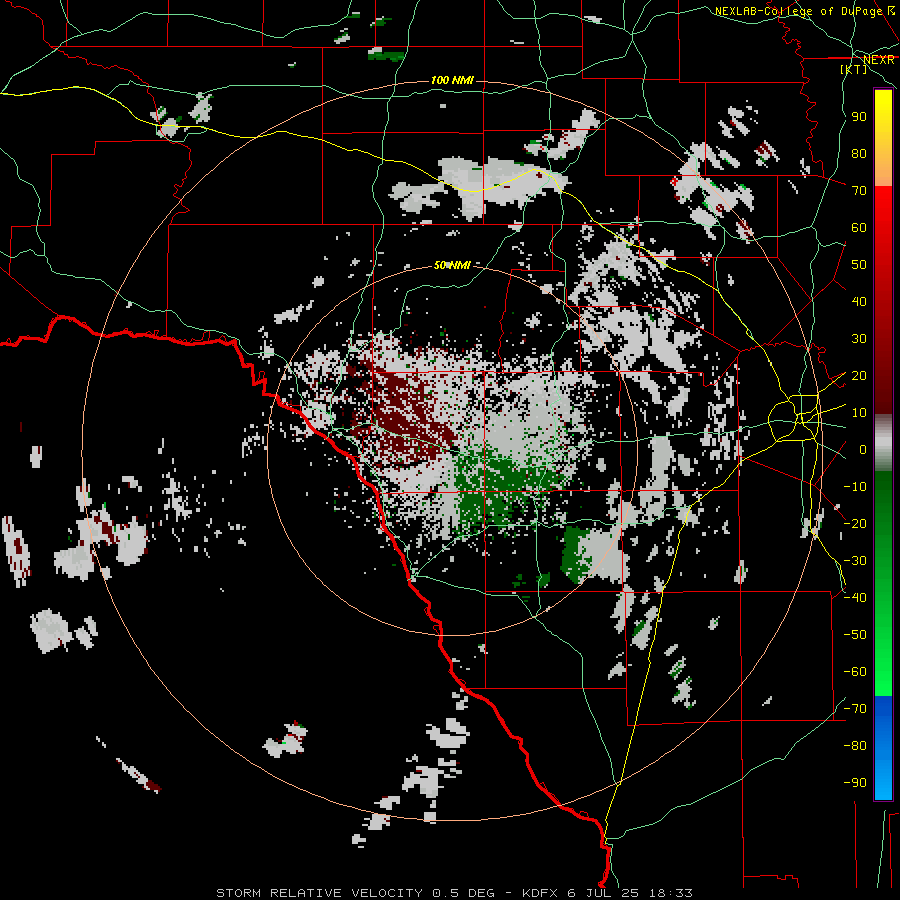This screenshot has height=900, width=900.
Task: Click the 80 value on the velocity scale
Action: tap(859, 154)
